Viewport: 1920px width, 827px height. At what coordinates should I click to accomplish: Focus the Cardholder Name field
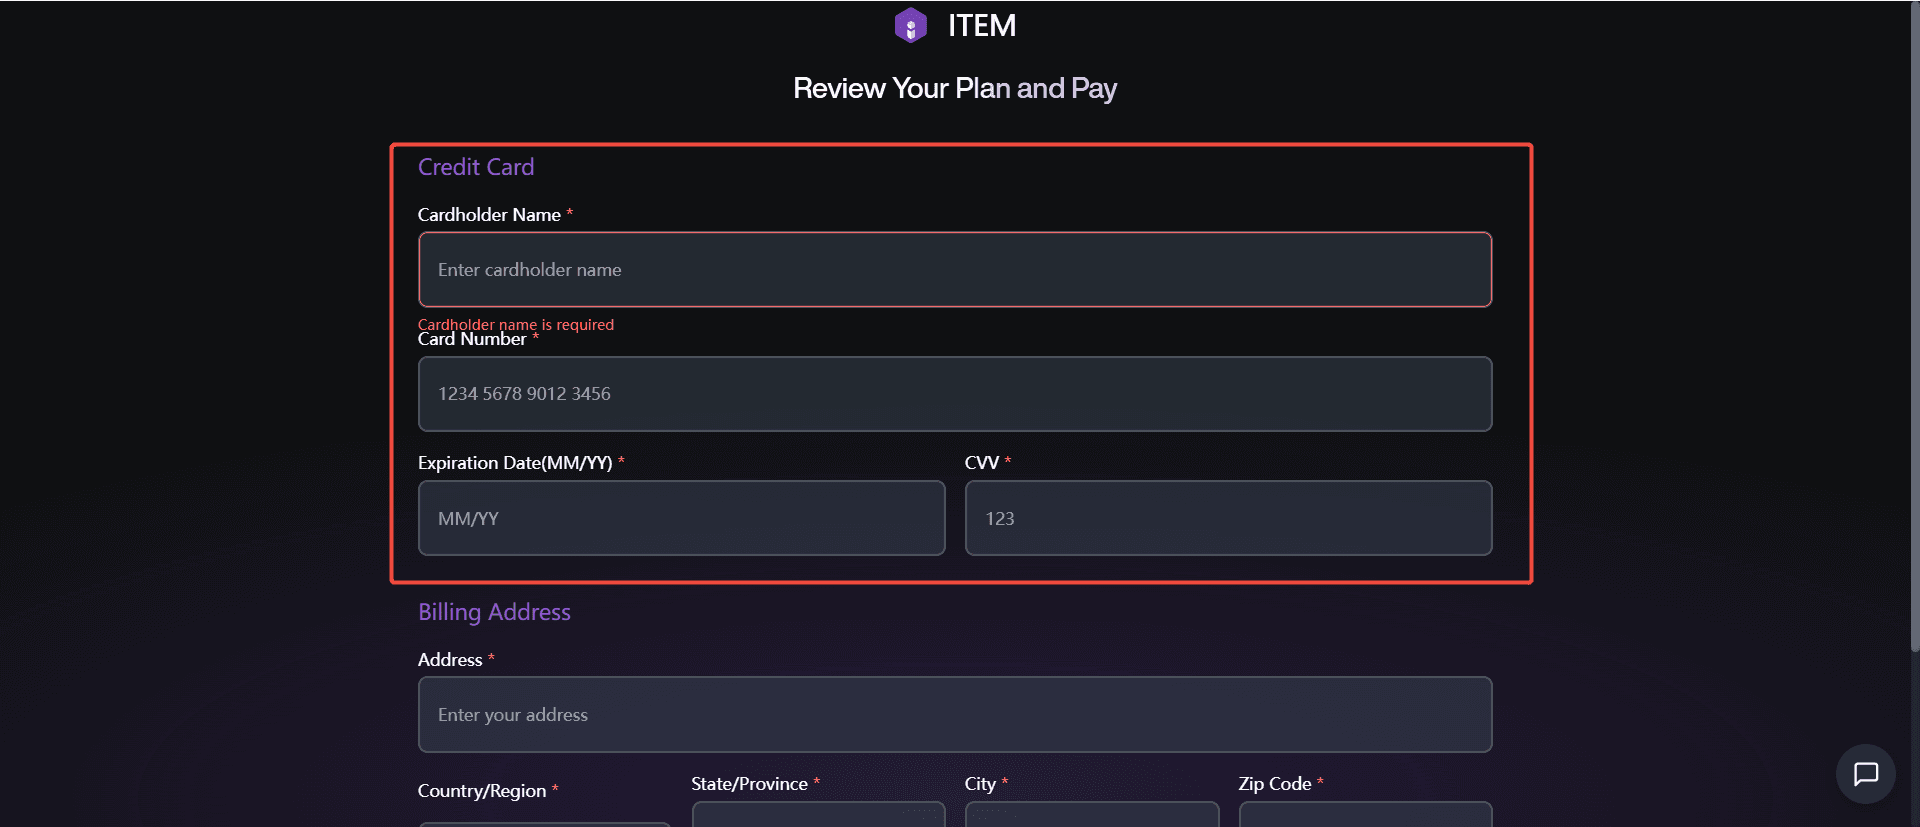coord(954,270)
